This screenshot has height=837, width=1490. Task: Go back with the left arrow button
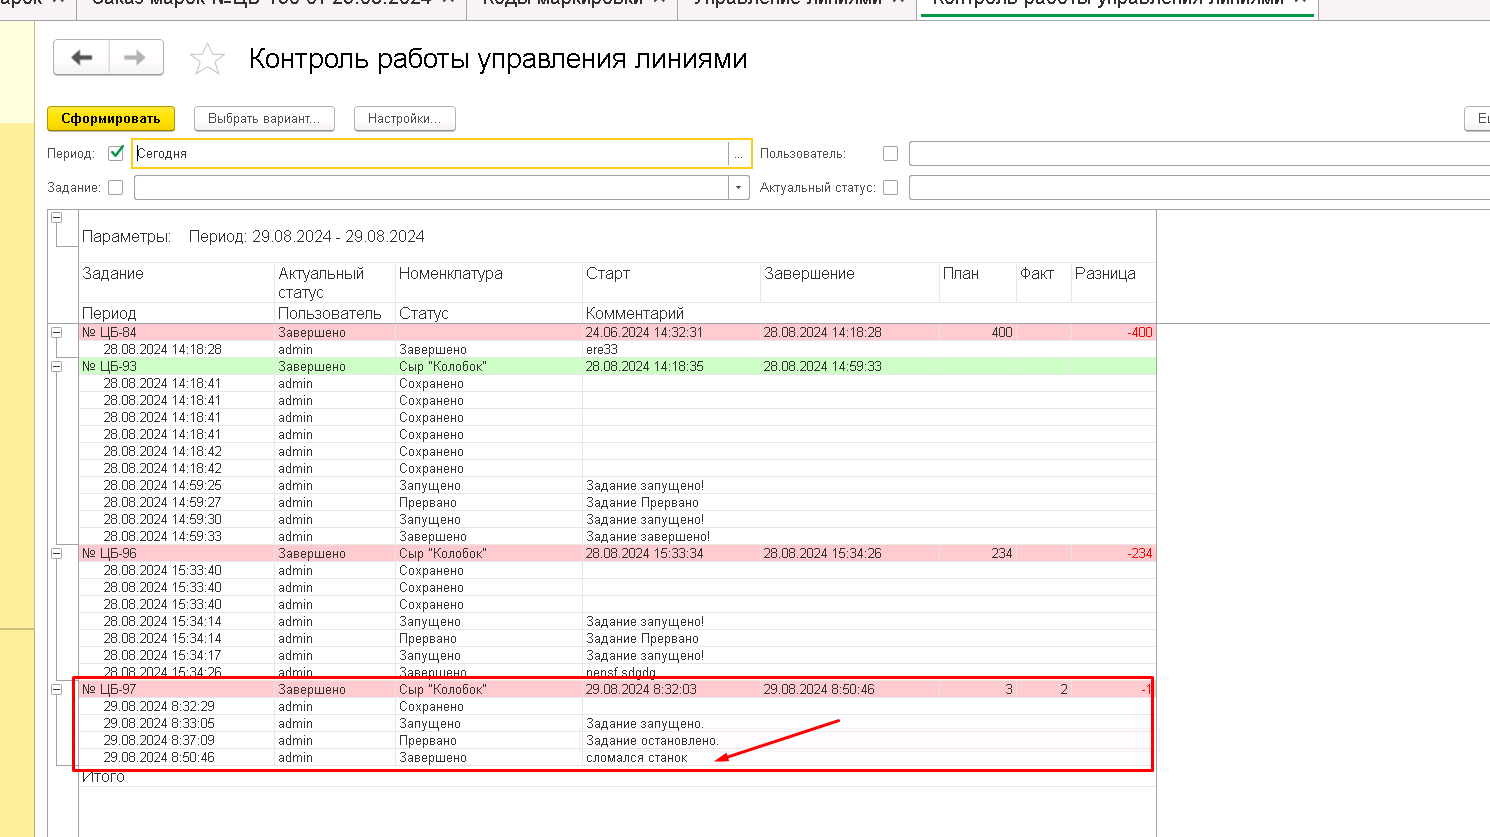tap(82, 58)
